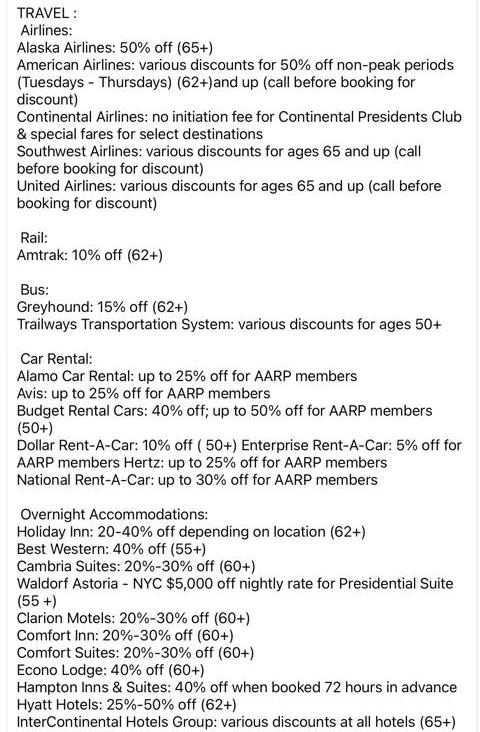Click the TRAVEL heading text
Viewport: 480px width, 732px height.
[x=47, y=13]
